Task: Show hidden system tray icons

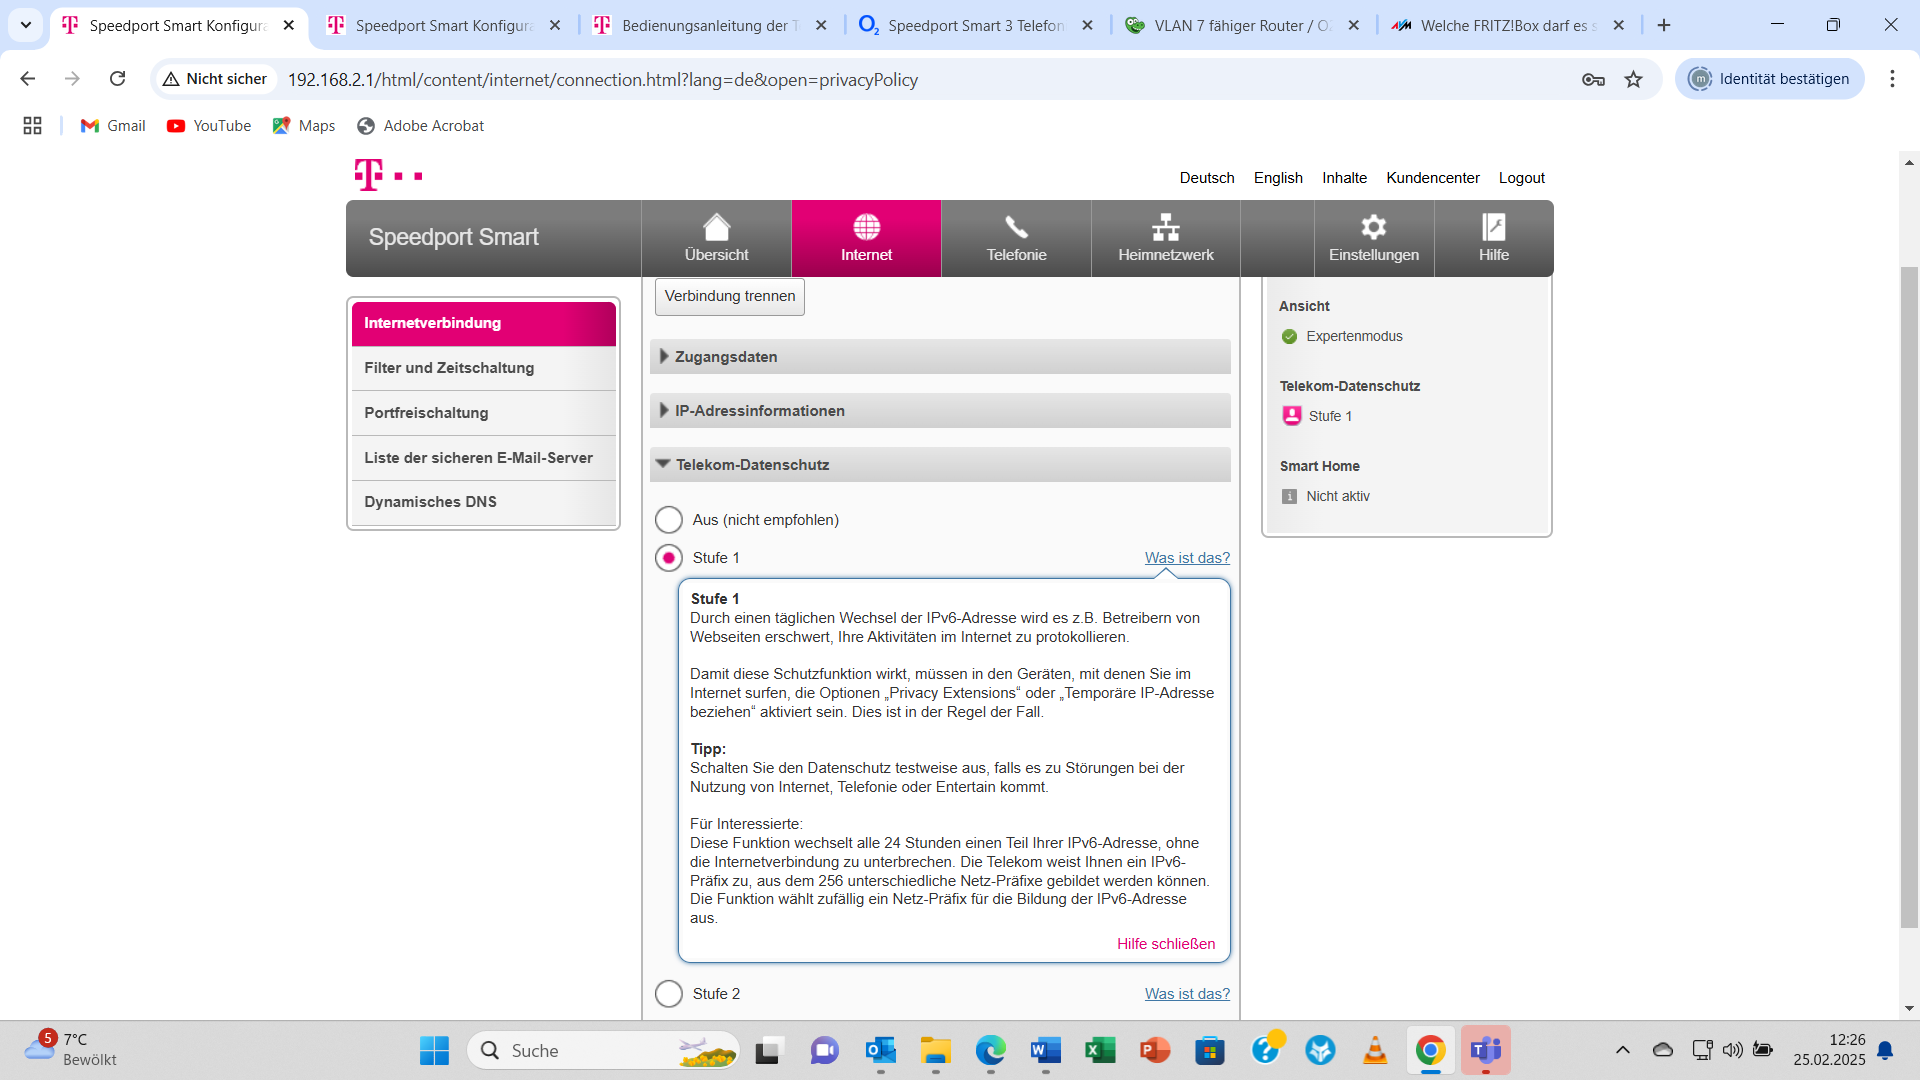Action: 1622,1050
